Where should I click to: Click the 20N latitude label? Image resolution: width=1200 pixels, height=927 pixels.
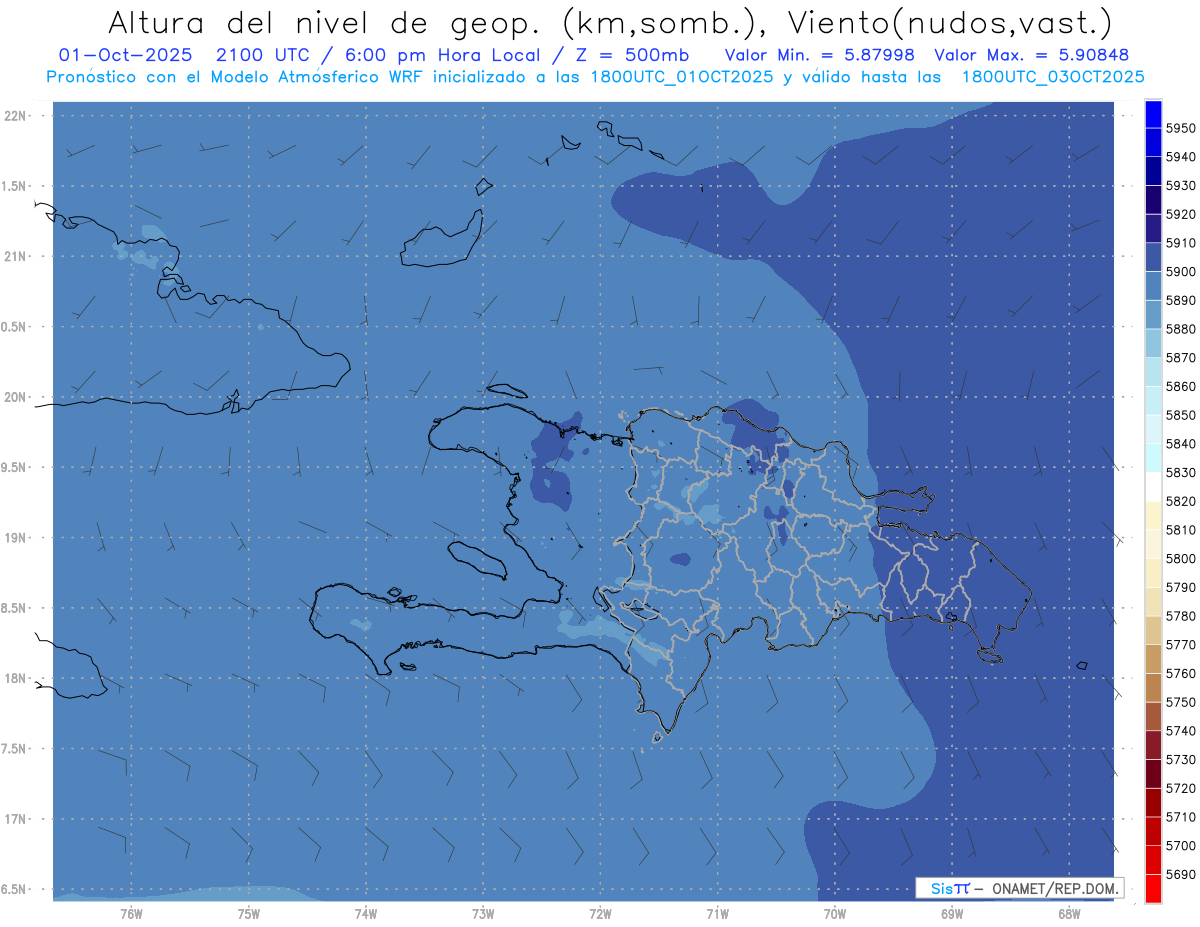point(15,397)
